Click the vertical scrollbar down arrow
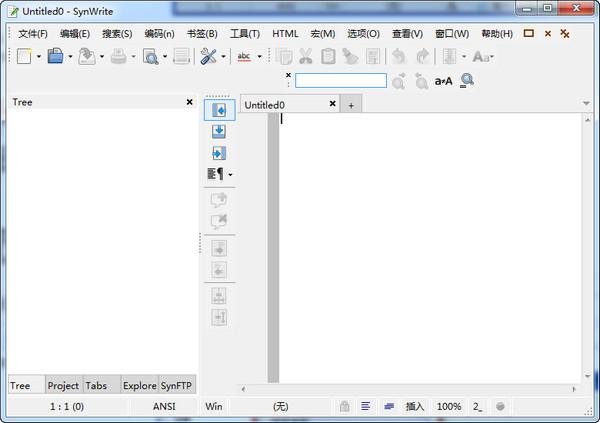This screenshot has width=600, height=423. (587, 377)
